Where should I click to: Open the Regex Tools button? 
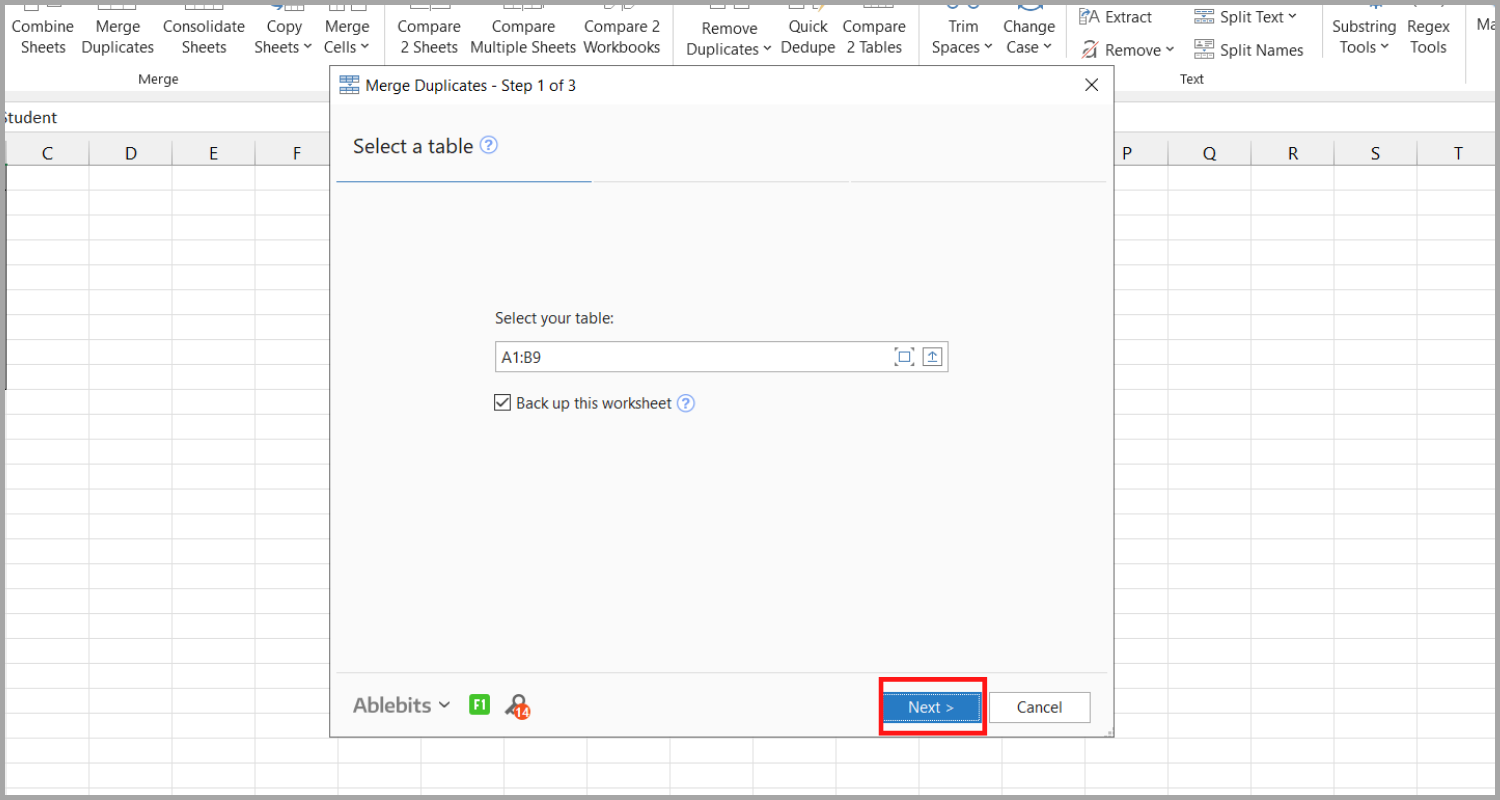[1428, 36]
